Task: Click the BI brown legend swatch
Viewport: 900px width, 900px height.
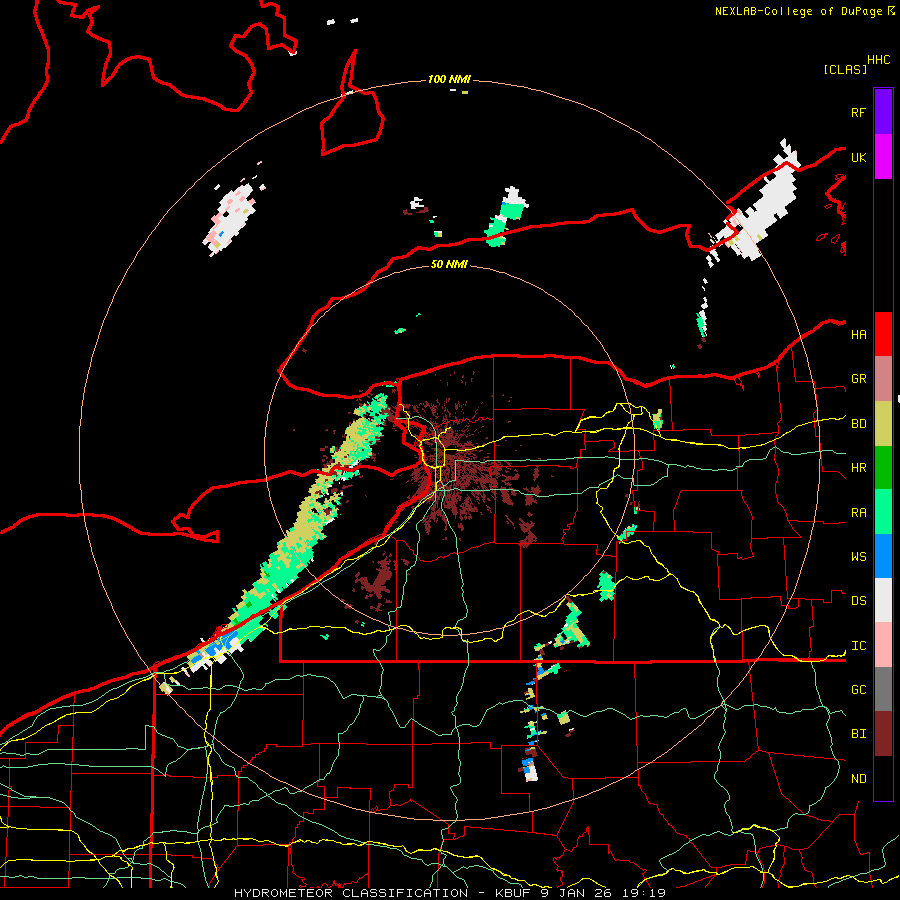Action: 883,734
